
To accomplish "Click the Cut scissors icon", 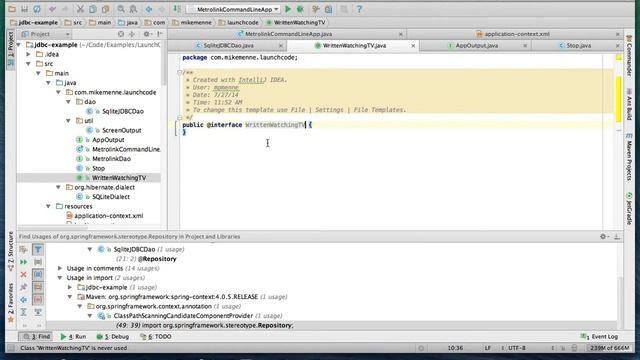I will pyautogui.click(x=80, y=9).
